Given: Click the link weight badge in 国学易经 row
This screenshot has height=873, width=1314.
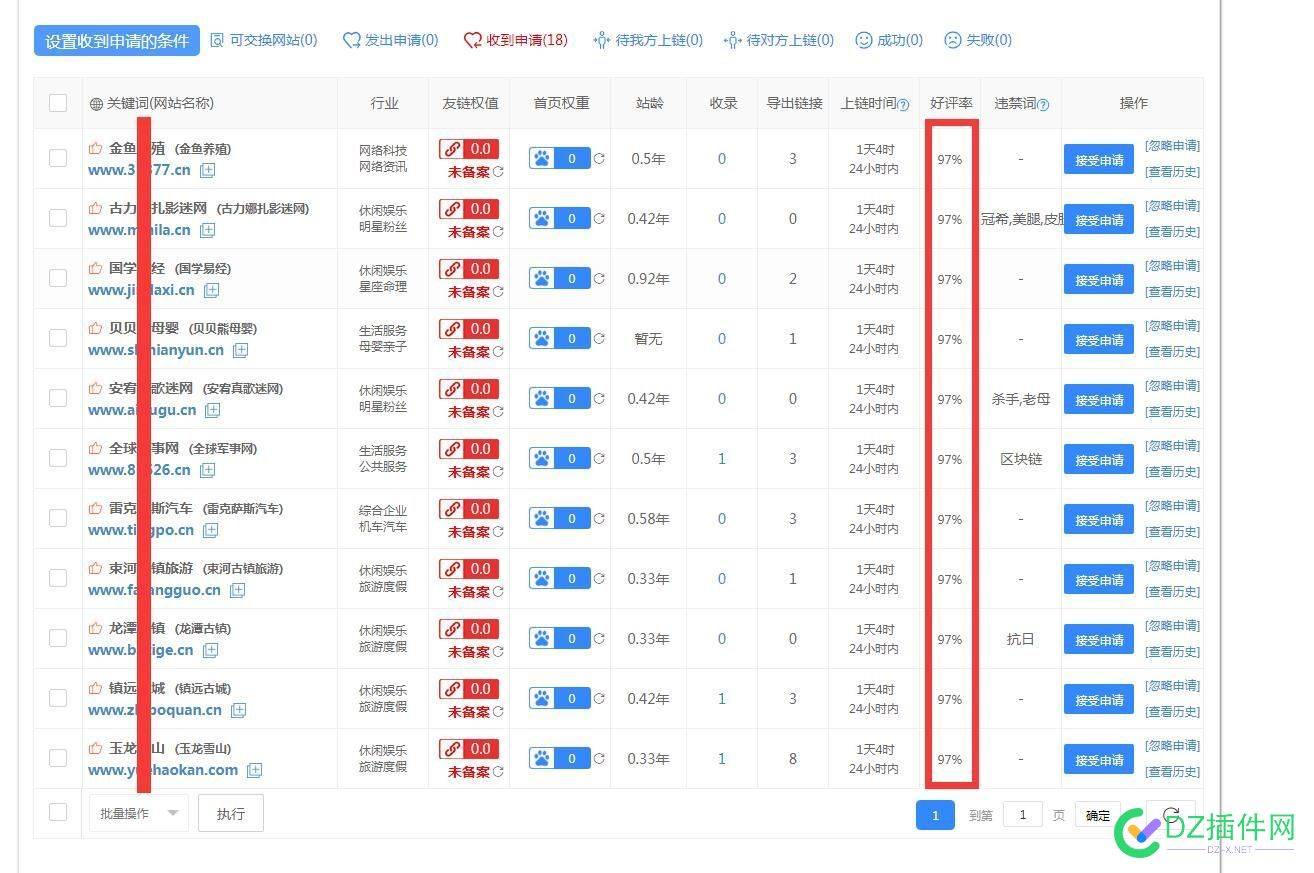Looking at the screenshot, I should coord(469,268).
